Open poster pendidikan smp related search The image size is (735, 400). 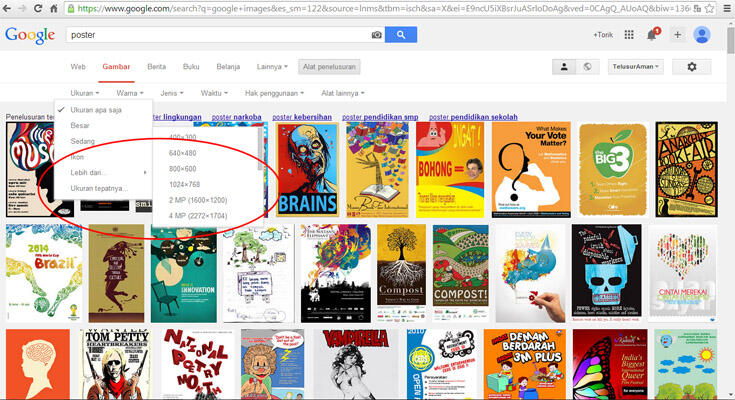pos(380,117)
